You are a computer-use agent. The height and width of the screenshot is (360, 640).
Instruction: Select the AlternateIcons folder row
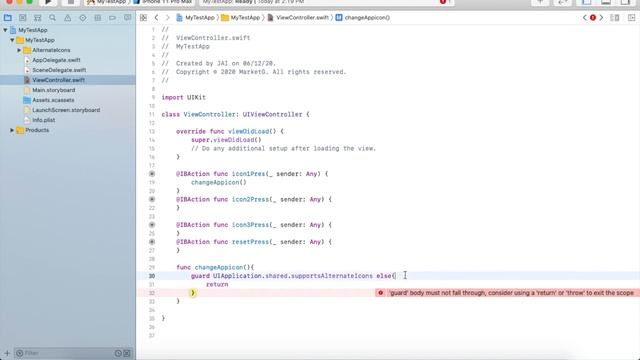tap(51, 50)
